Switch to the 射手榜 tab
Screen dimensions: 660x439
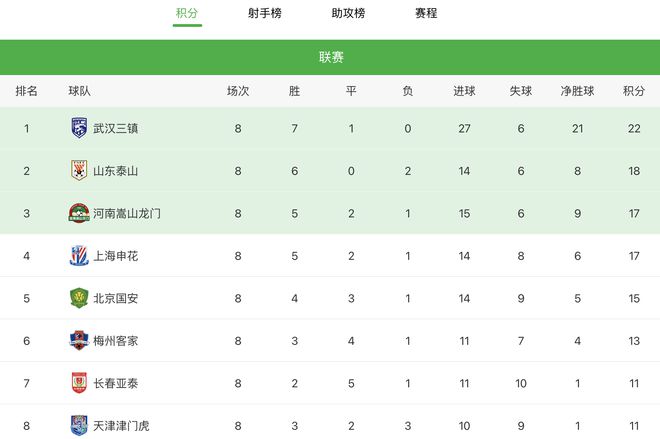[x=265, y=13]
